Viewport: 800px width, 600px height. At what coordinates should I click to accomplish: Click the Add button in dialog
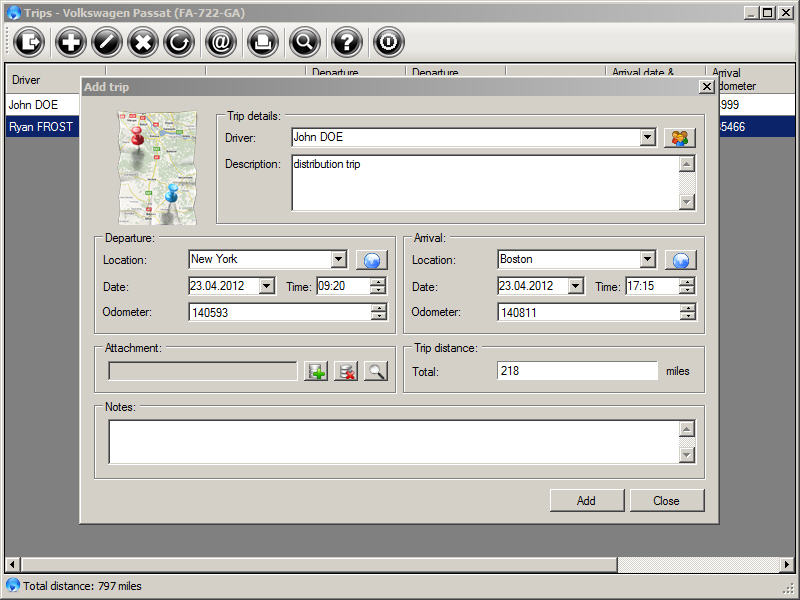[x=586, y=501]
